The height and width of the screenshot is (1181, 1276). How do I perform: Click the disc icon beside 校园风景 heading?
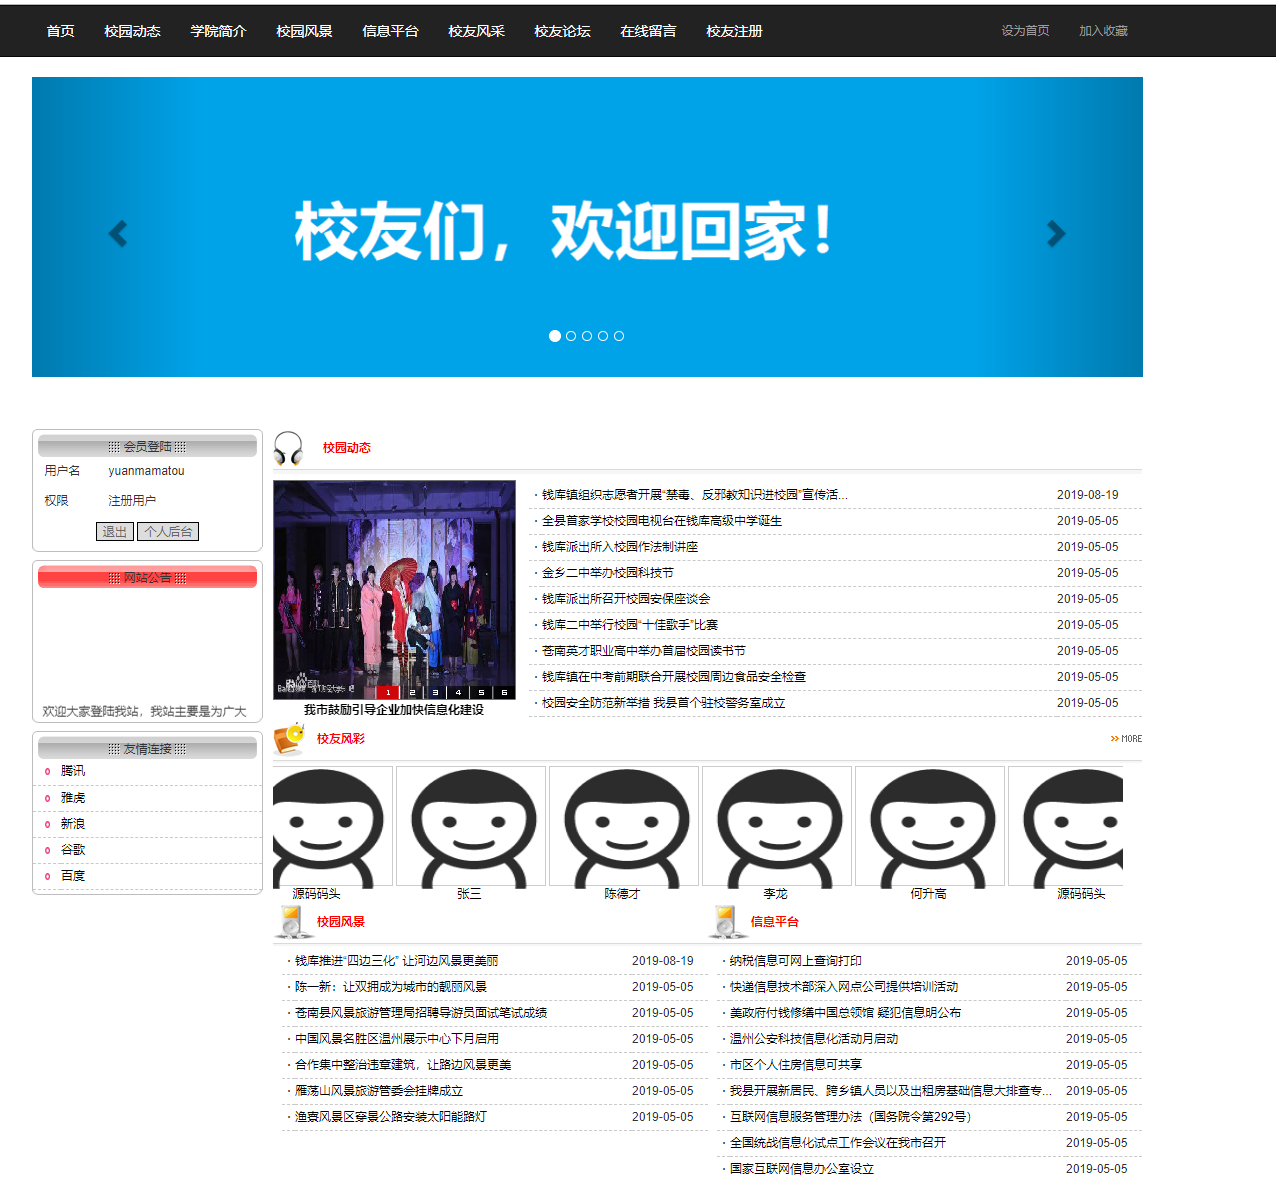point(290,922)
